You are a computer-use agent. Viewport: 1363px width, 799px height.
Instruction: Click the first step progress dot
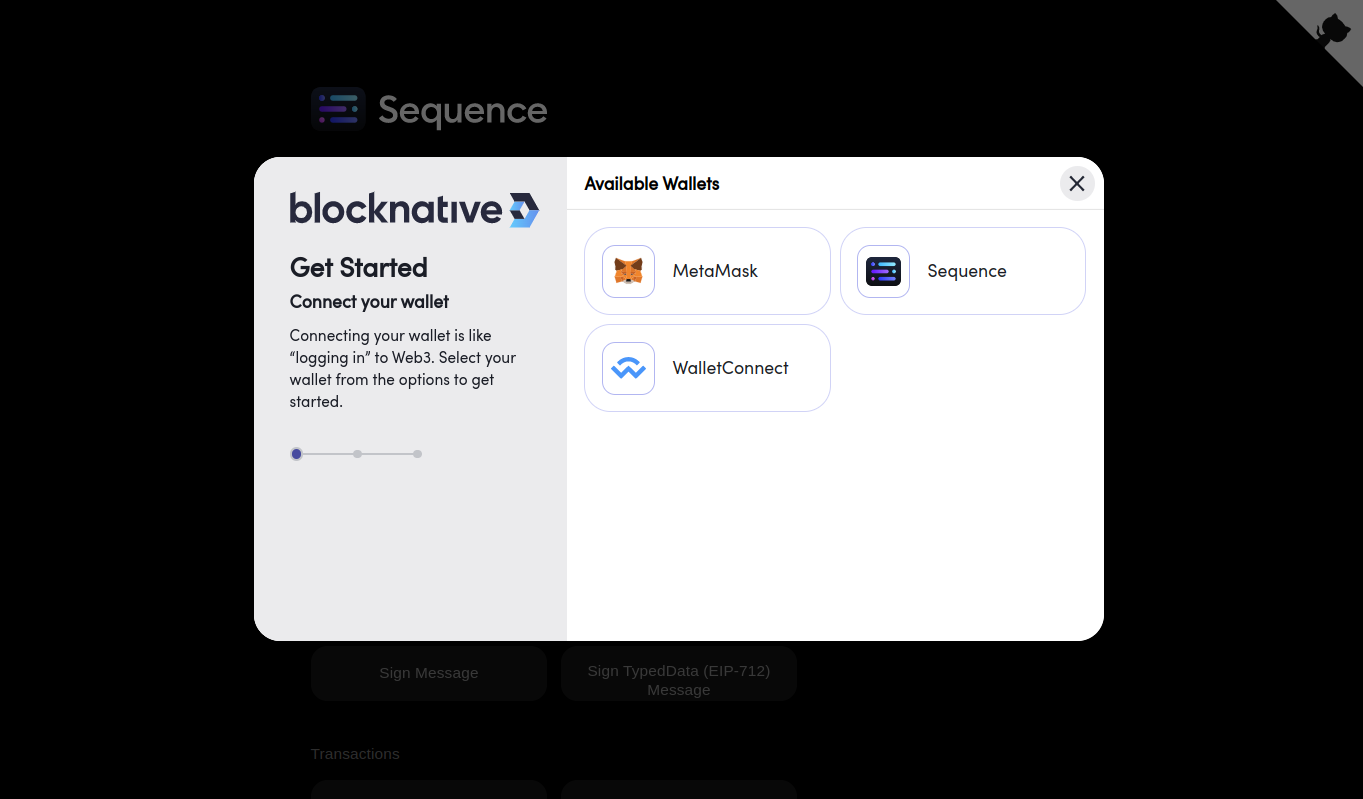(x=296, y=454)
